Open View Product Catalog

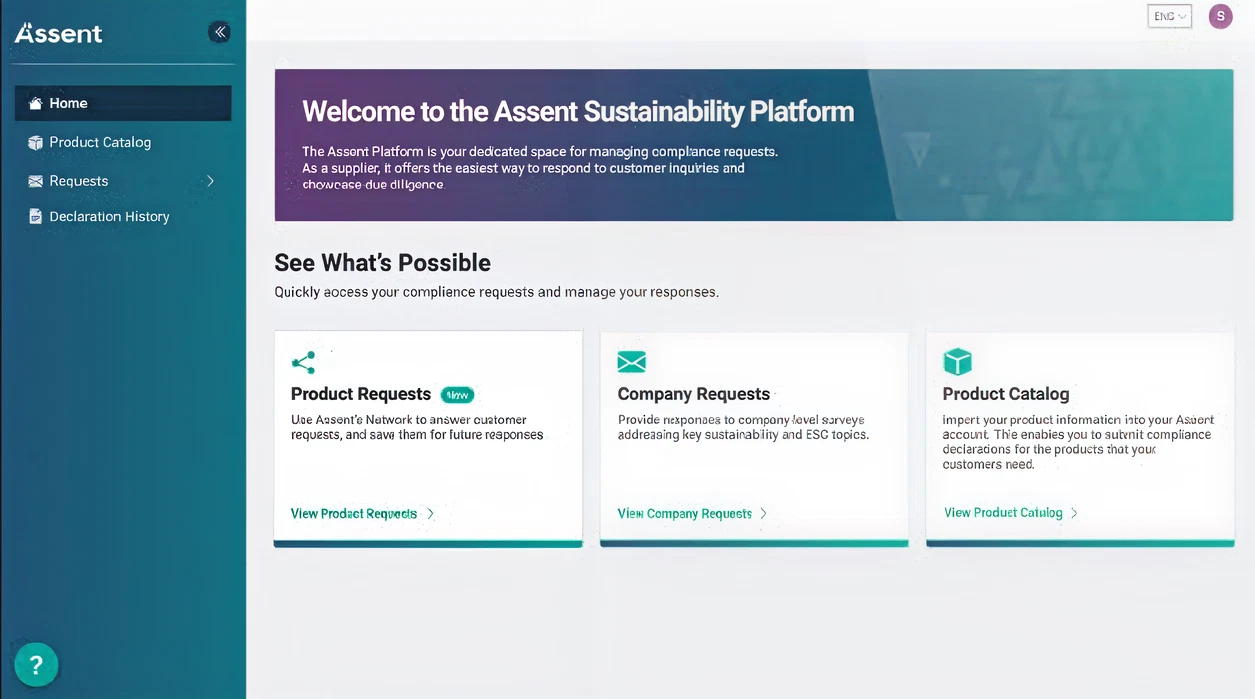1004,512
